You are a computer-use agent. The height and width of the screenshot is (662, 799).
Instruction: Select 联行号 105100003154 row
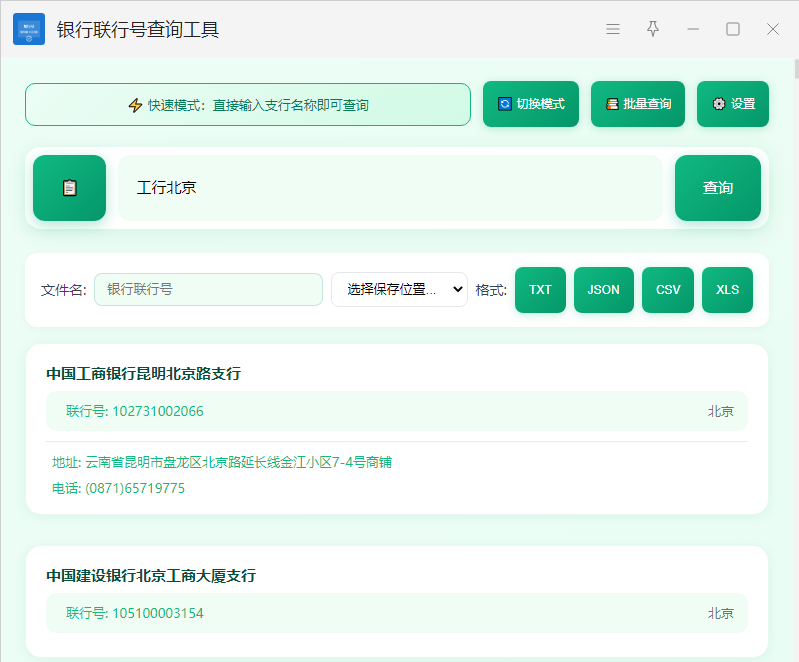(396, 613)
